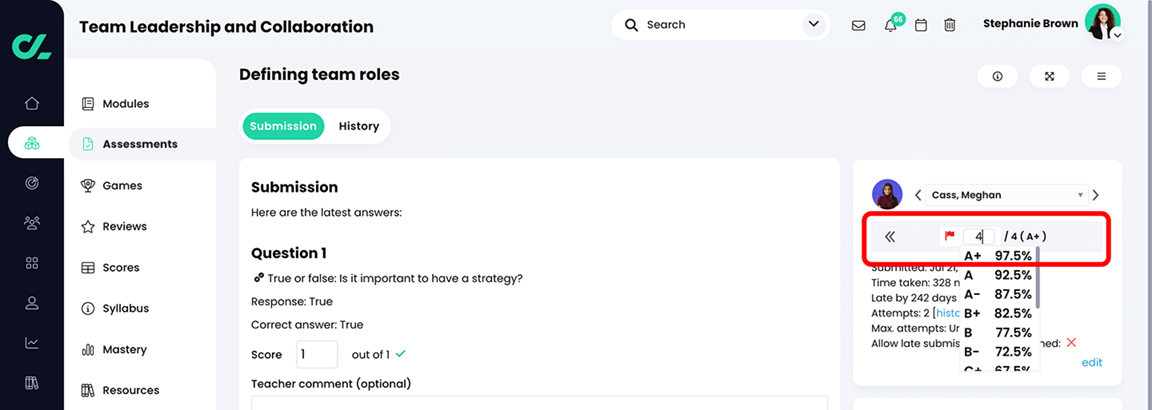Image resolution: width=1152 pixels, height=410 pixels.
Task: Select A 92.5% grade option
Action: click(x=998, y=275)
